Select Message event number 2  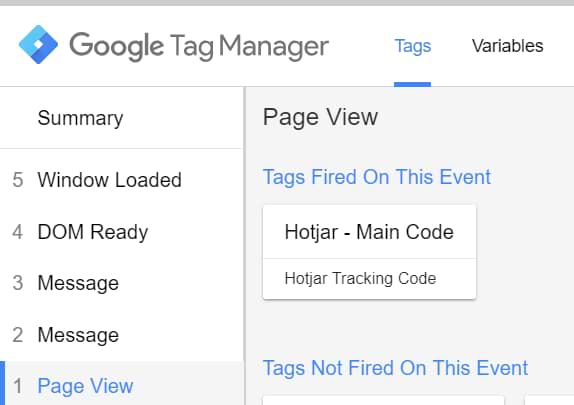122,335
